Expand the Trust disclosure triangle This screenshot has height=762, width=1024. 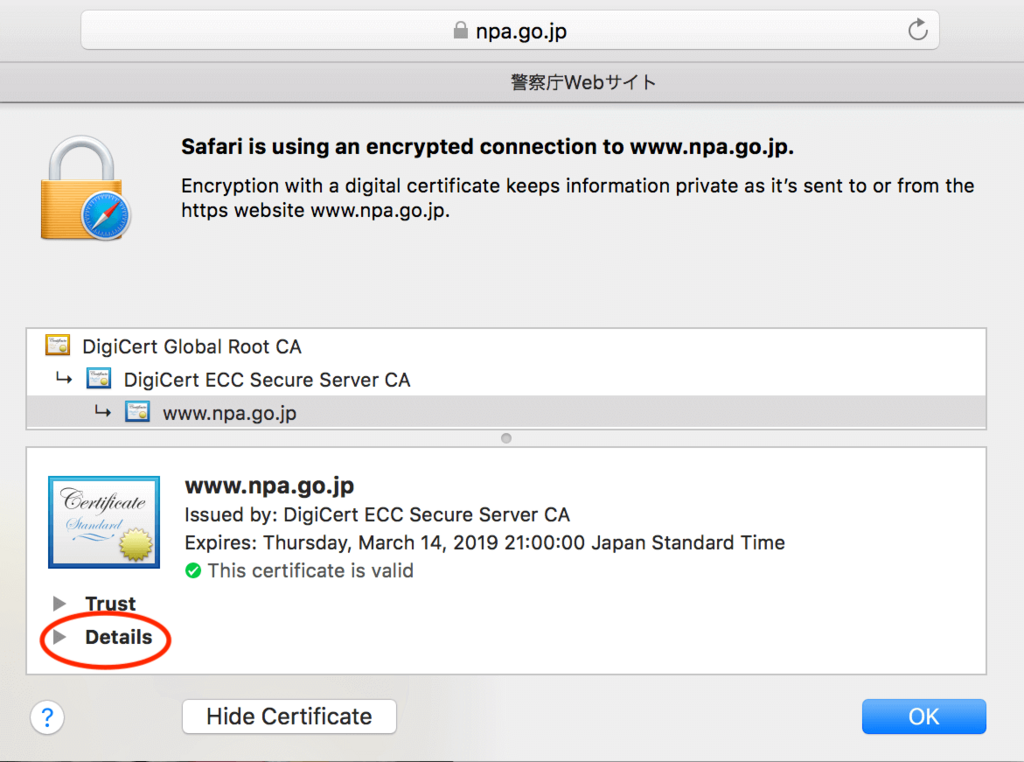pyautogui.click(x=59, y=603)
